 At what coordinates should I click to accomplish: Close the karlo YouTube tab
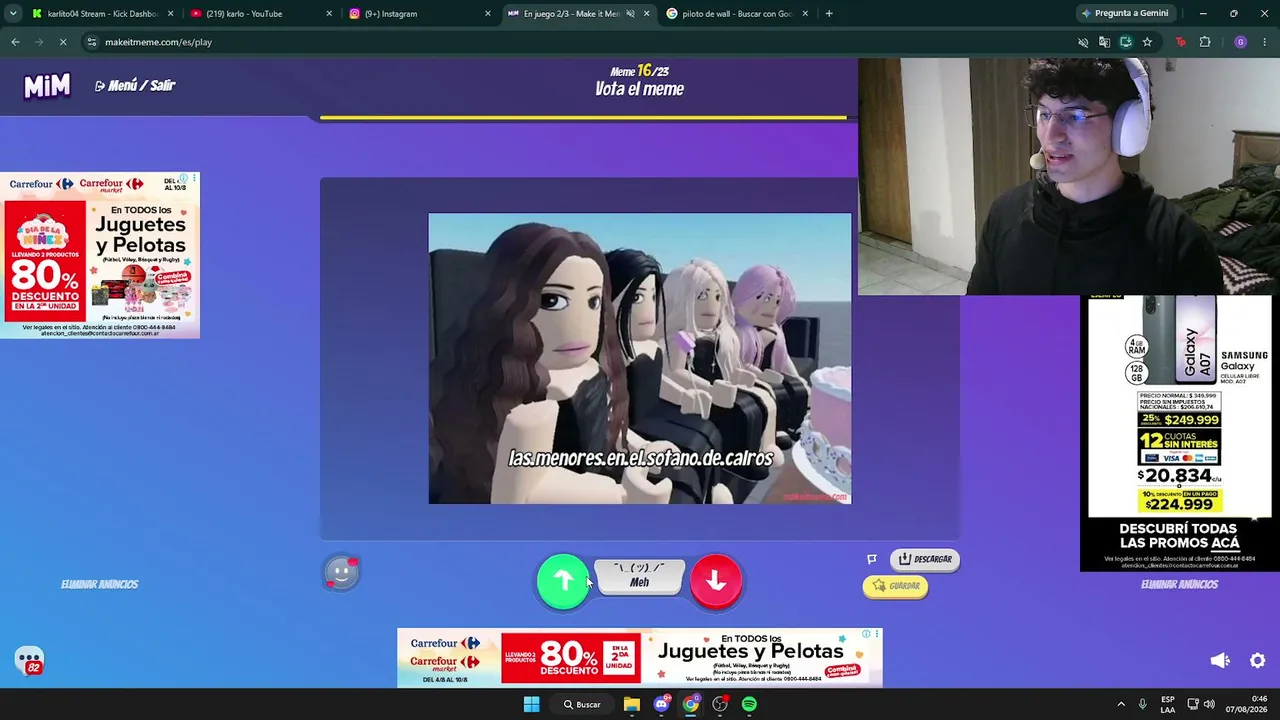coord(329,14)
